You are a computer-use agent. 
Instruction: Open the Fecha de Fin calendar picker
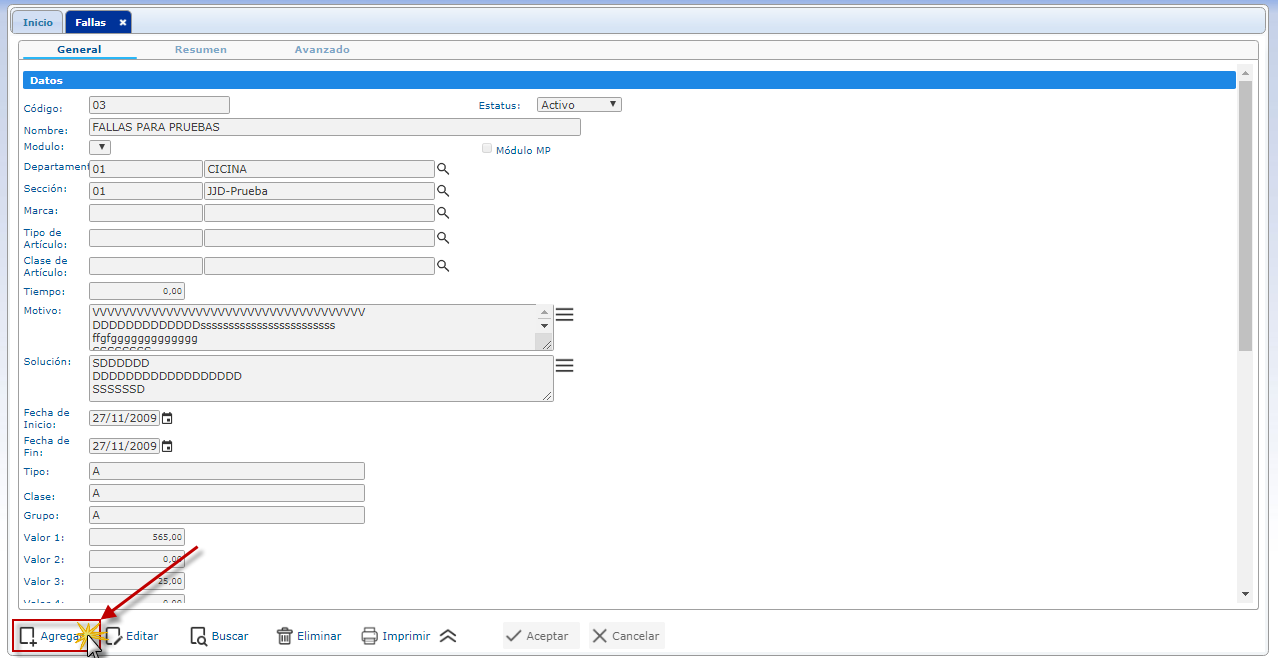tap(167, 446)
